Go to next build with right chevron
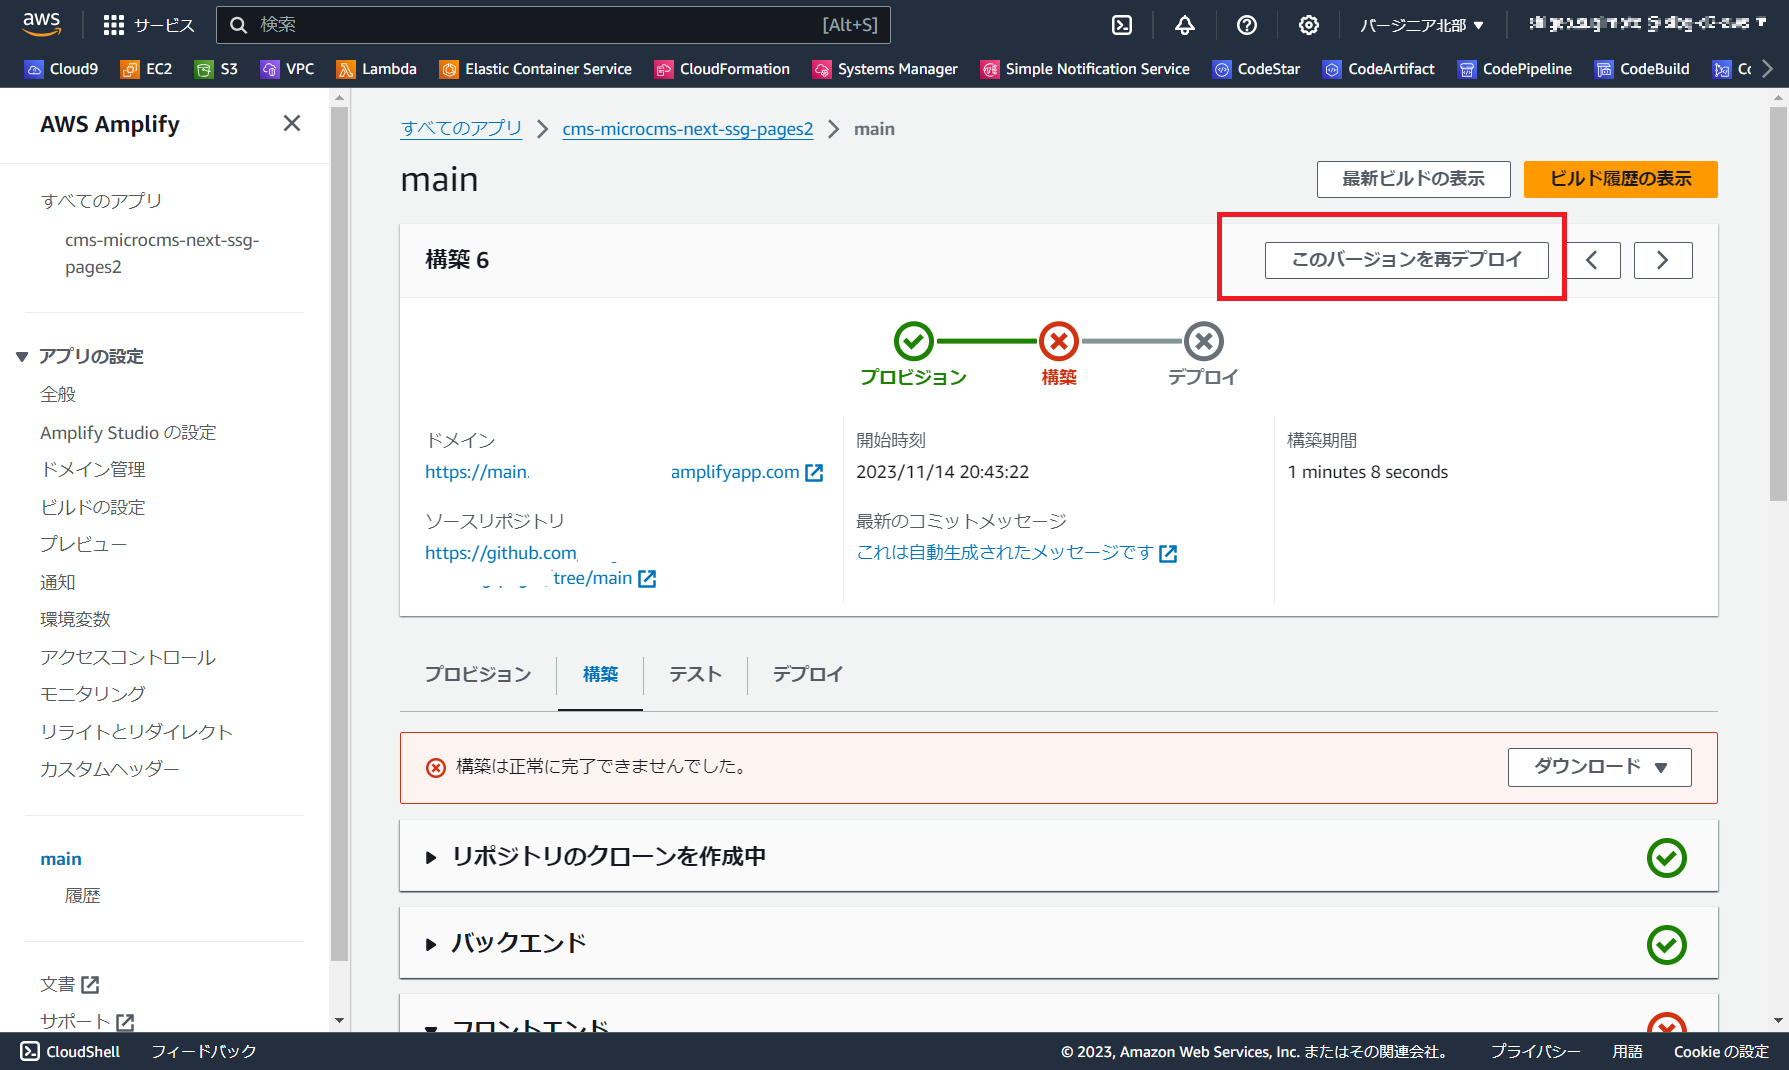This screenshot has width=1789, height=1070. click(1663, 260)
